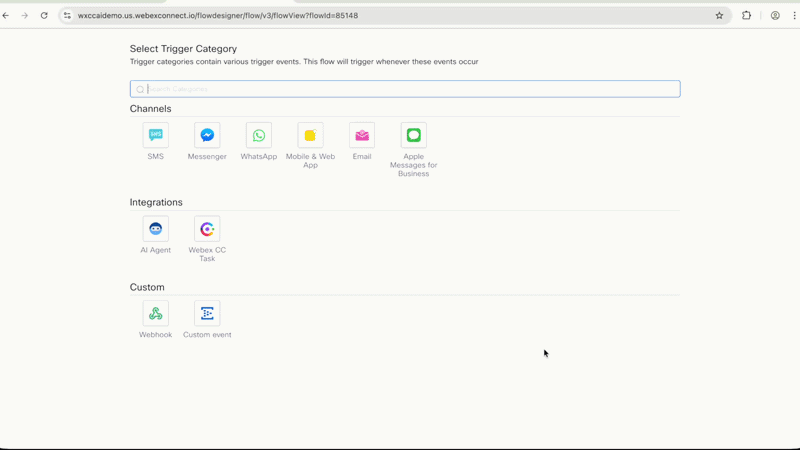Open the browser profile menu

(775, 15)
